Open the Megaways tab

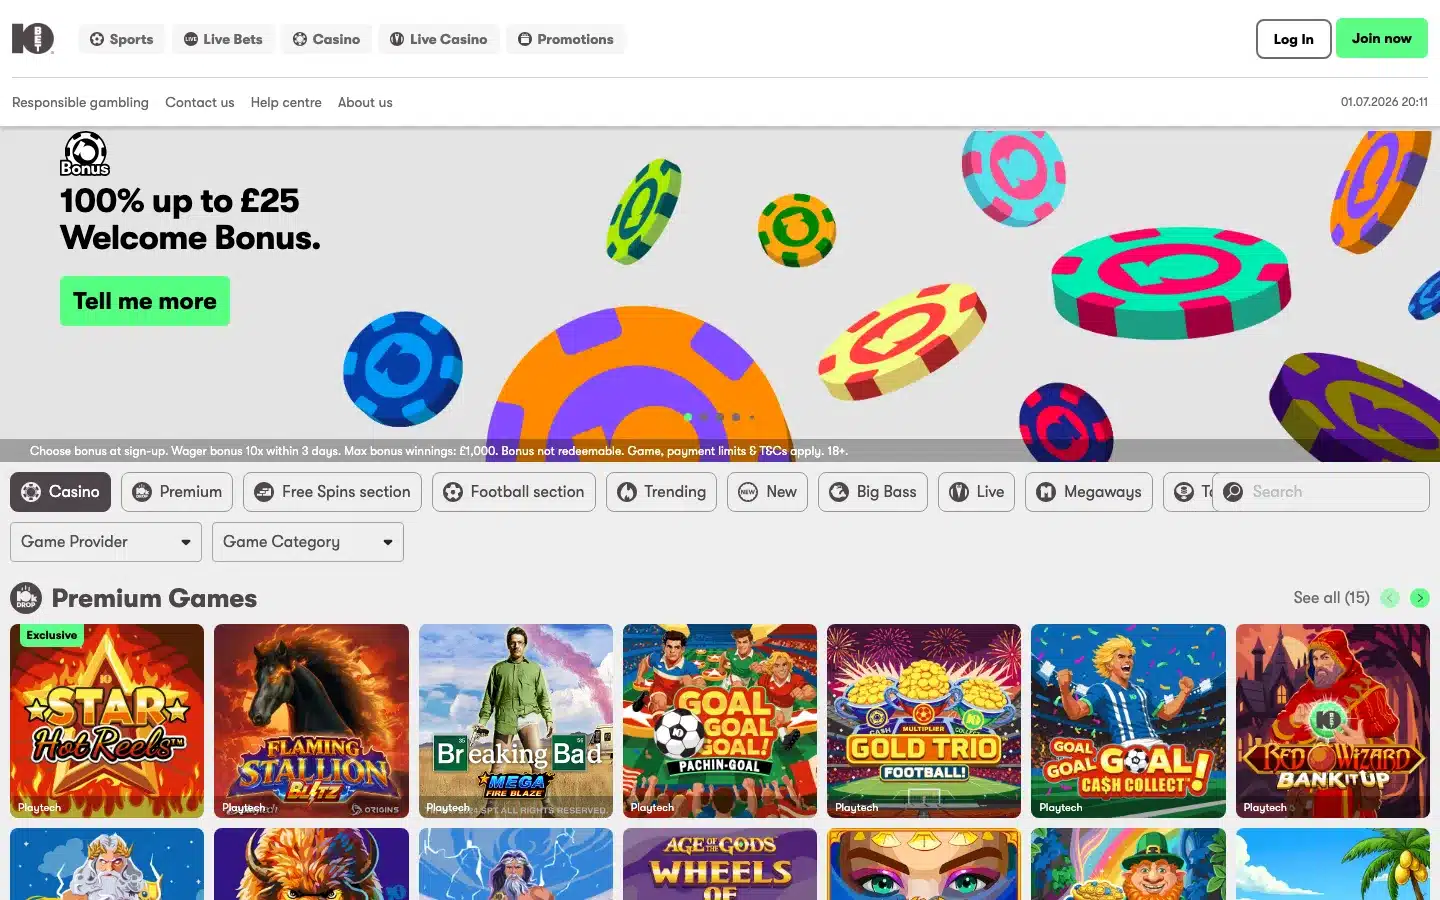(x=1089, y=492)
